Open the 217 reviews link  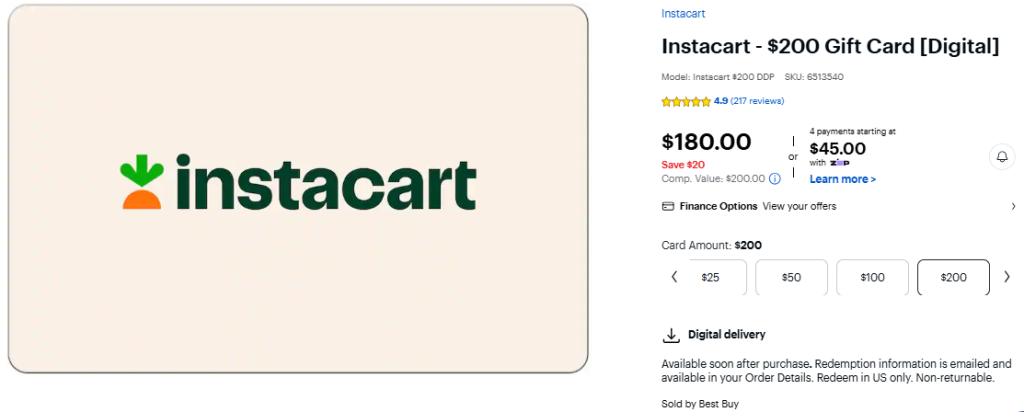[x=758, y=101]
